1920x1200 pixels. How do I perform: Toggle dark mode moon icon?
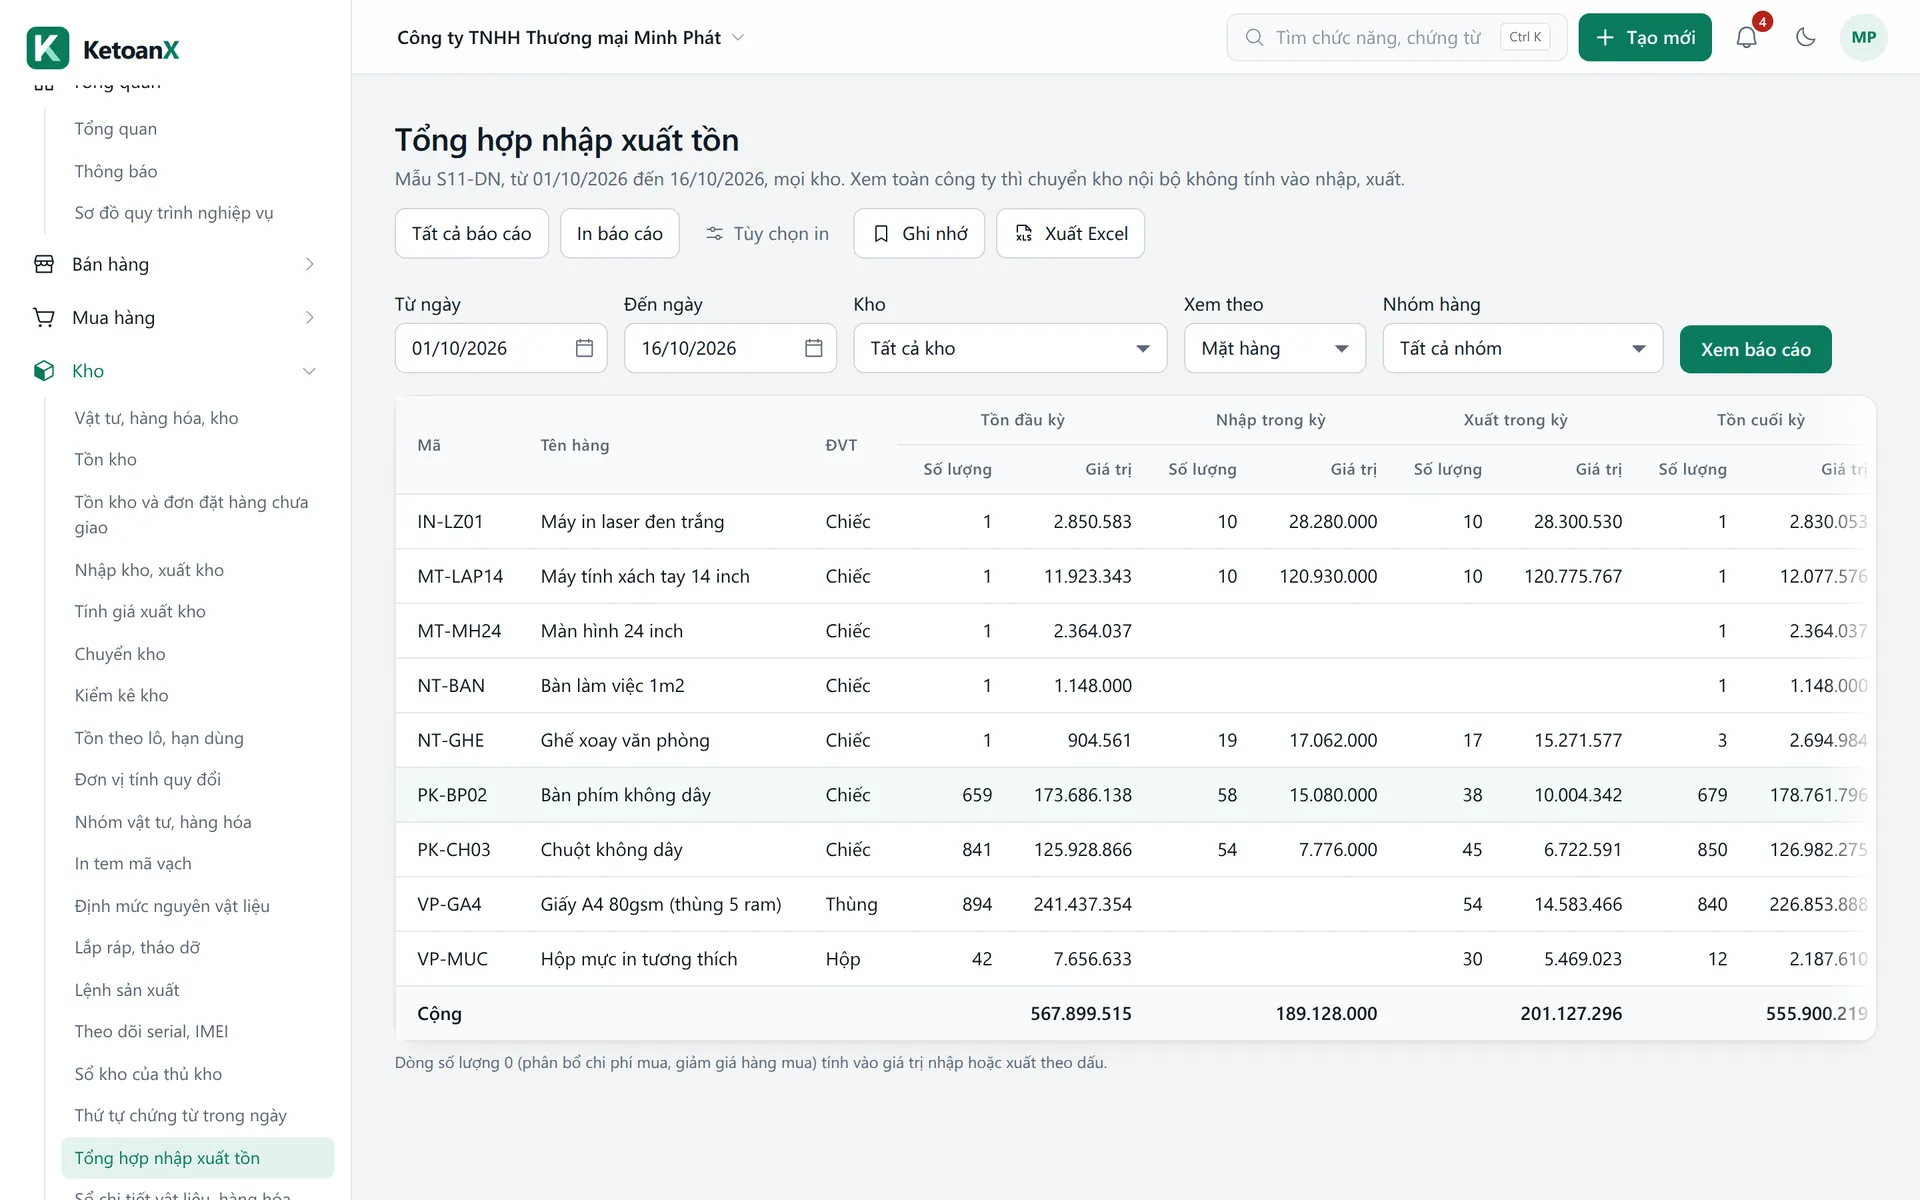coord(1805,37)
